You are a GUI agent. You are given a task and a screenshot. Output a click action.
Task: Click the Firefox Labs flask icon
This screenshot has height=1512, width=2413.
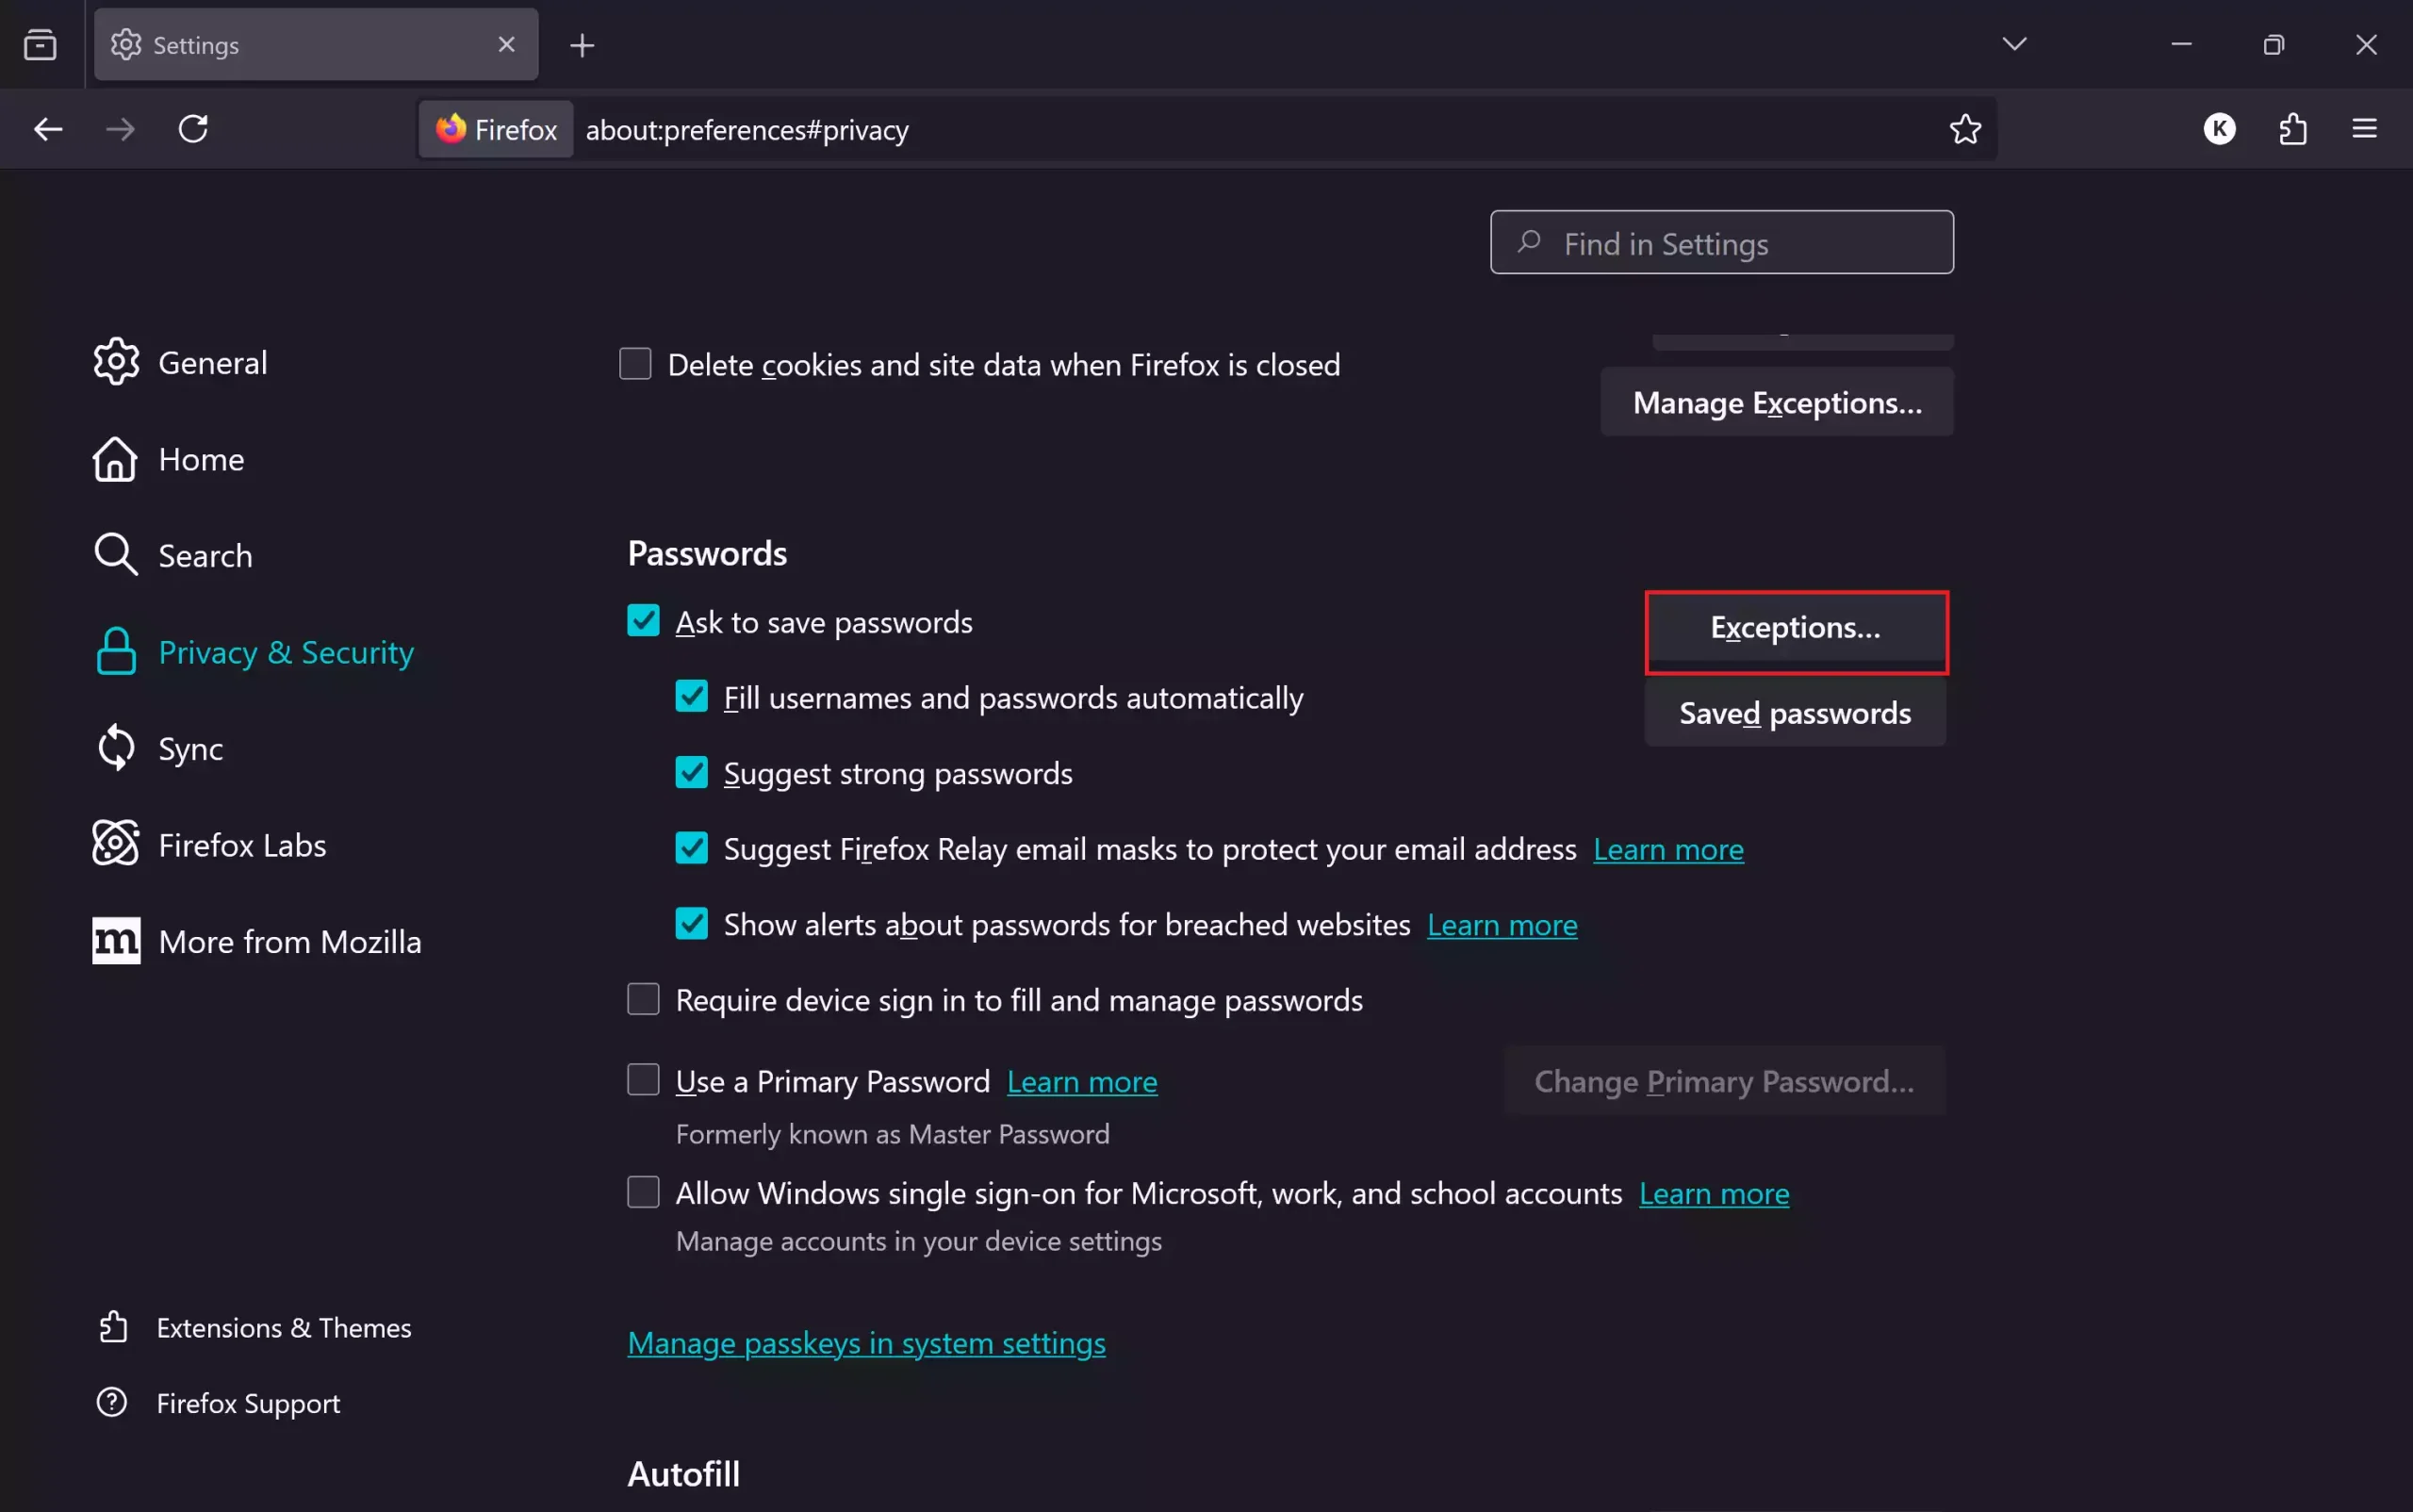[115, 843]
